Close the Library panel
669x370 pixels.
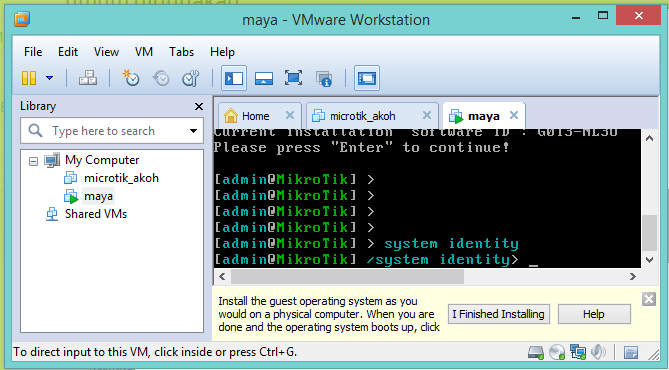tap(199, 106)
